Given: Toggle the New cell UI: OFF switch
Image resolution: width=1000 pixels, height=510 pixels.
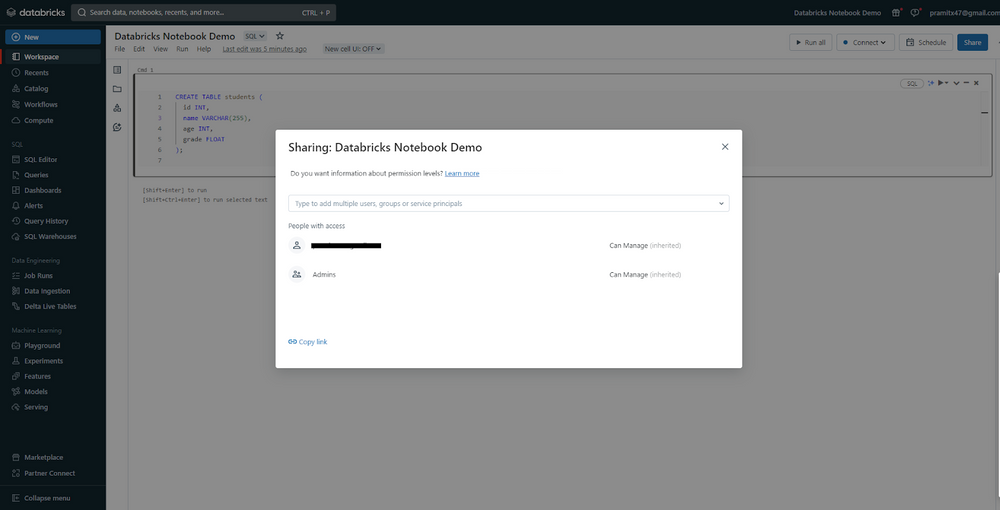Looking at the screenshot, I should (x=353, y=49).
